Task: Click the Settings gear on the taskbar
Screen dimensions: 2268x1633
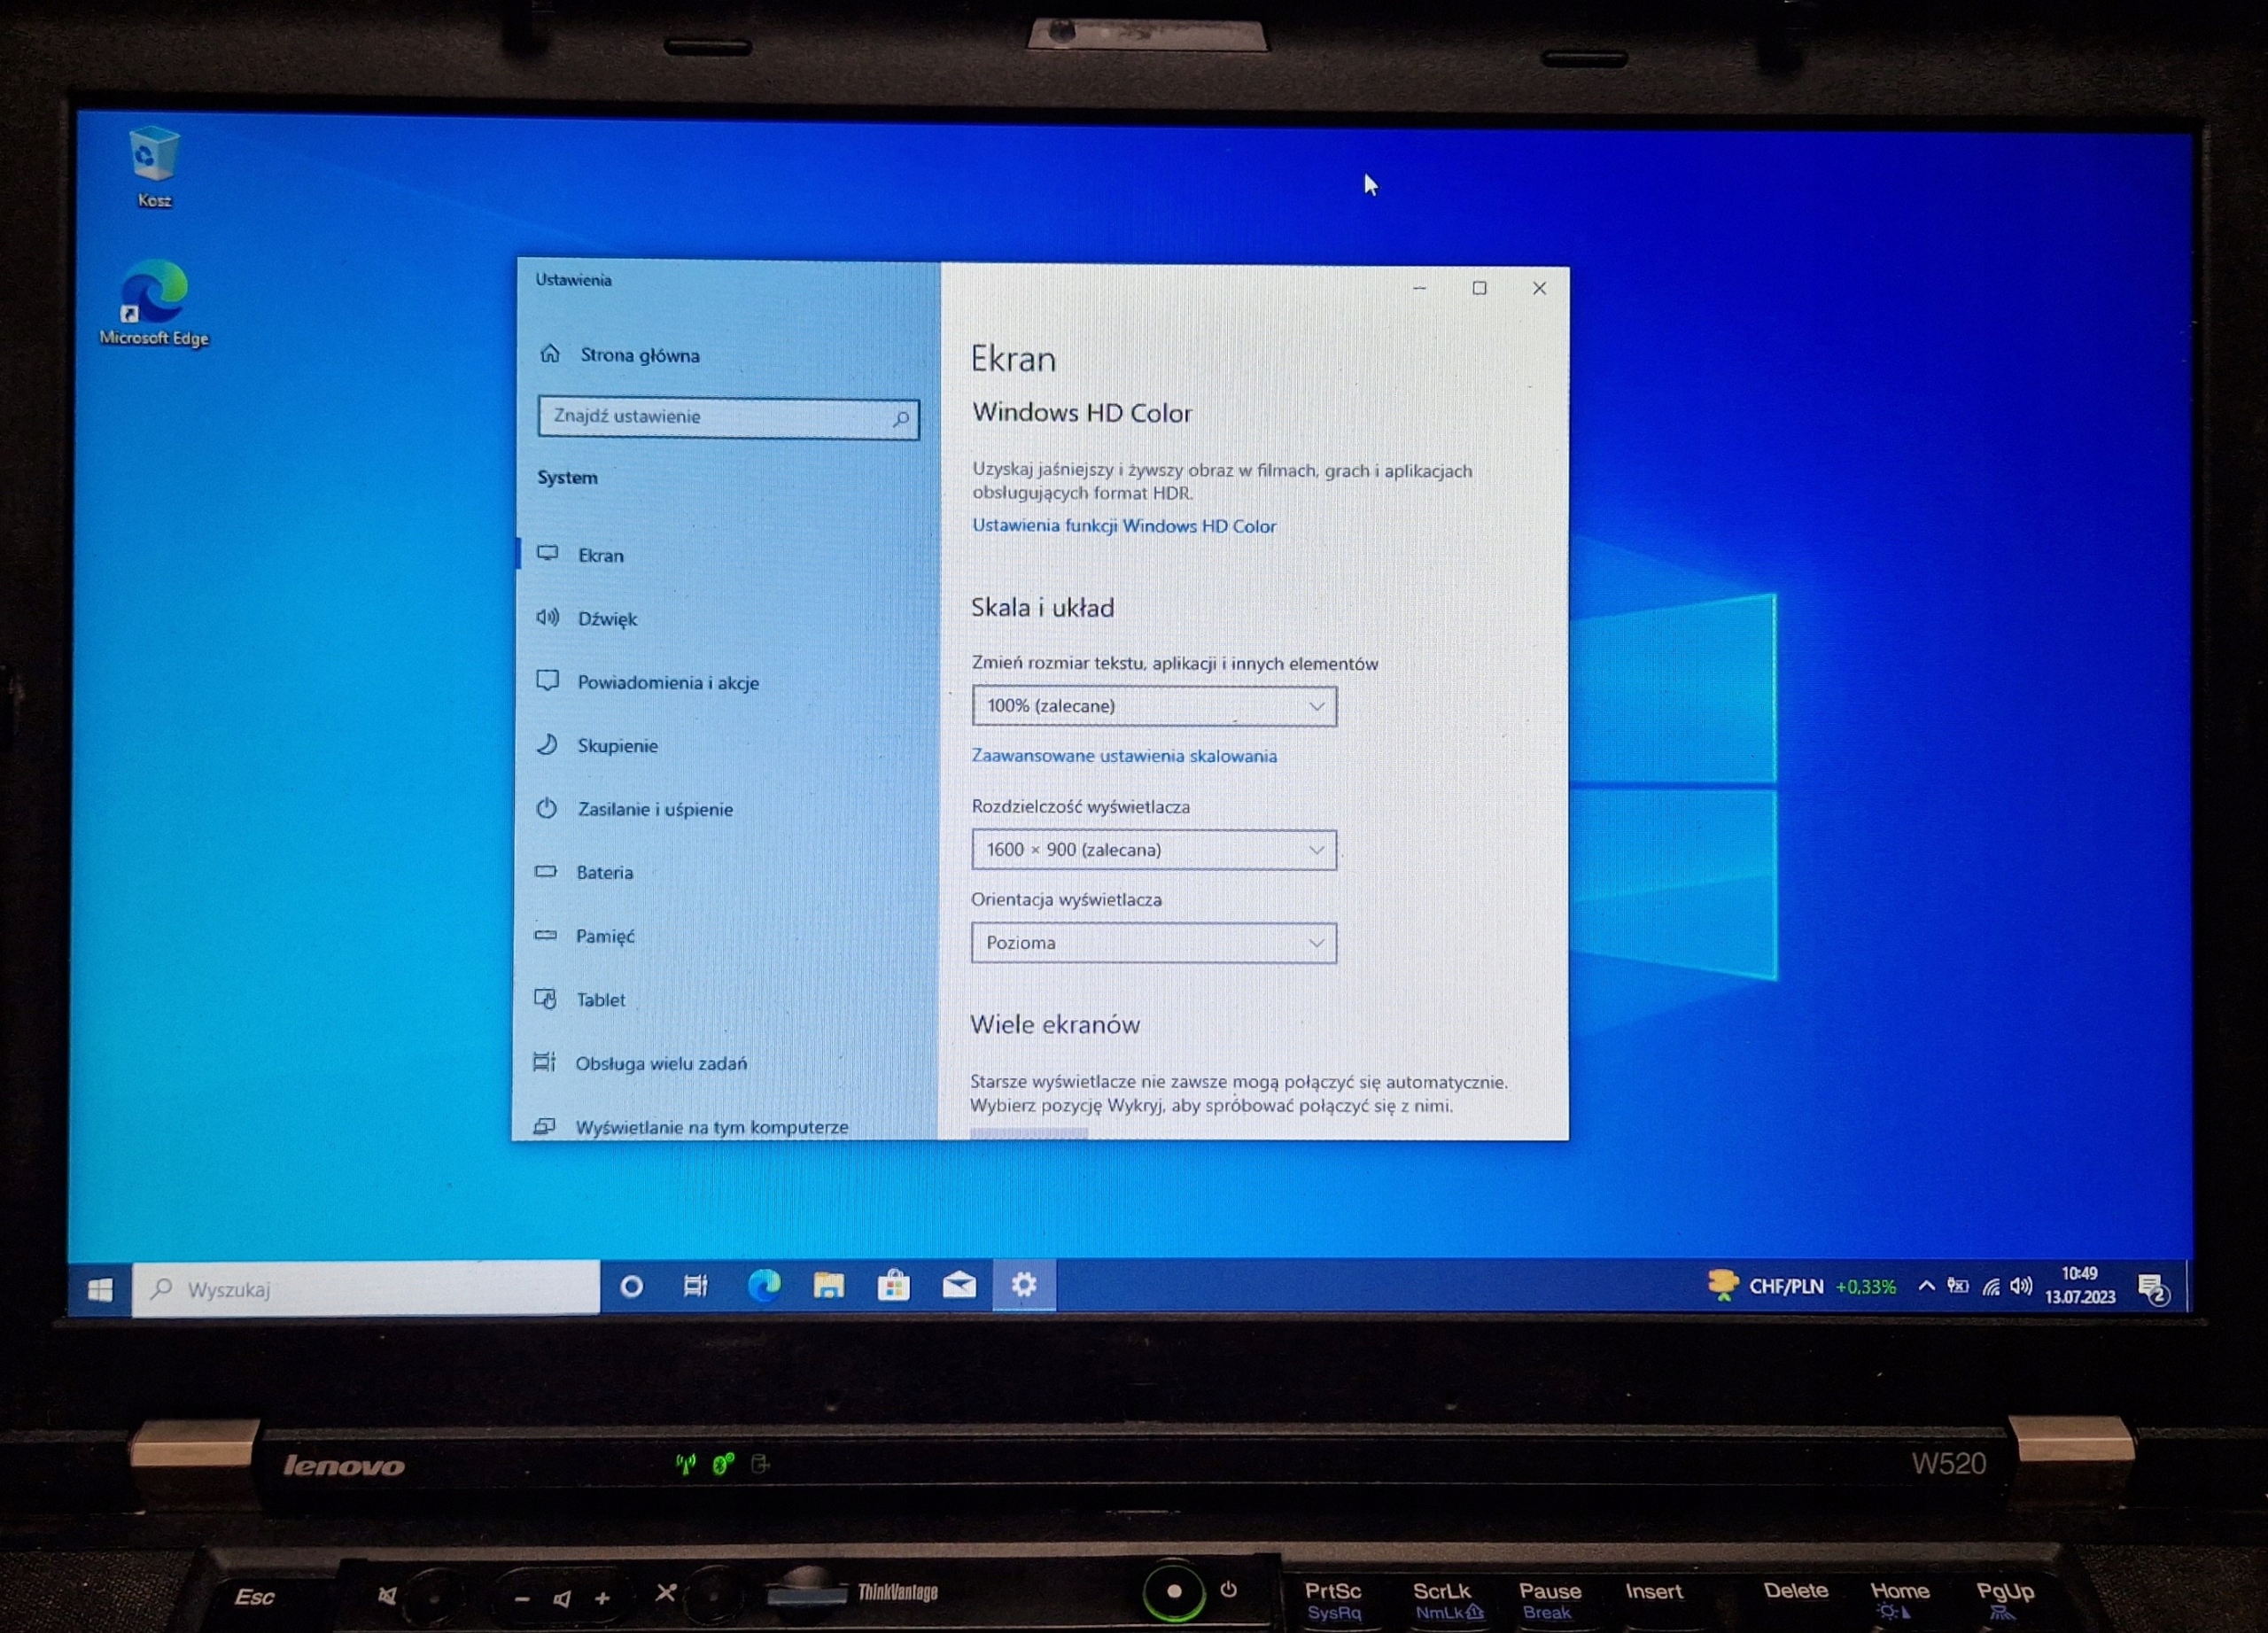Action: pos(1024,1285)
